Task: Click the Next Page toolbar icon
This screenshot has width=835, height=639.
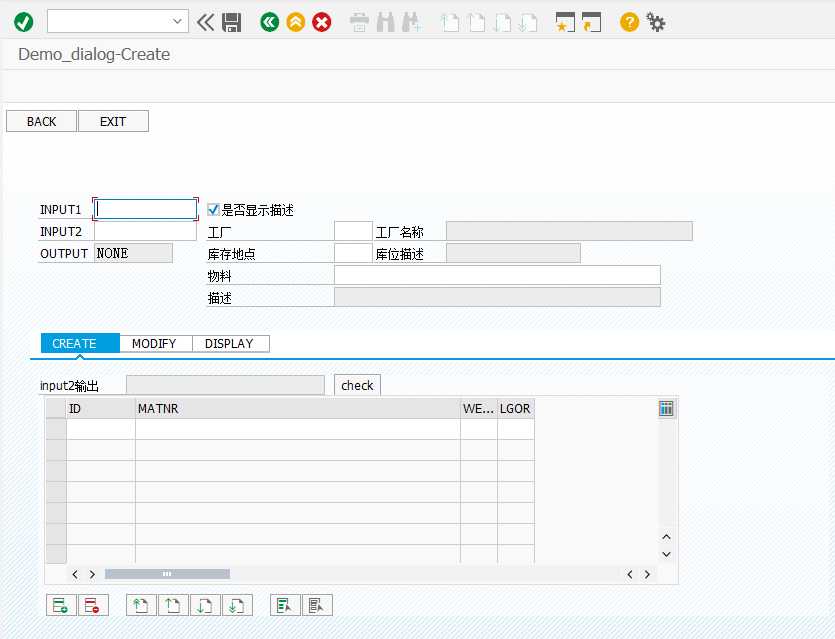Action: pyautogui.click(x=502, y=22)
